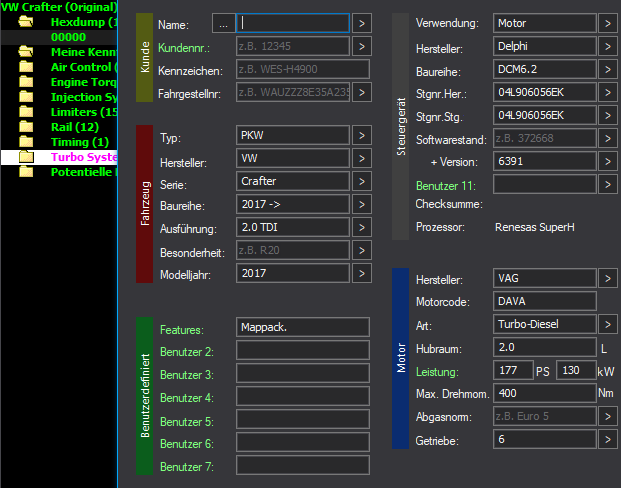The width and height of the screenshot is (621, 488).
Task: Click the green Kundennr. label
Action: (184, 48)
